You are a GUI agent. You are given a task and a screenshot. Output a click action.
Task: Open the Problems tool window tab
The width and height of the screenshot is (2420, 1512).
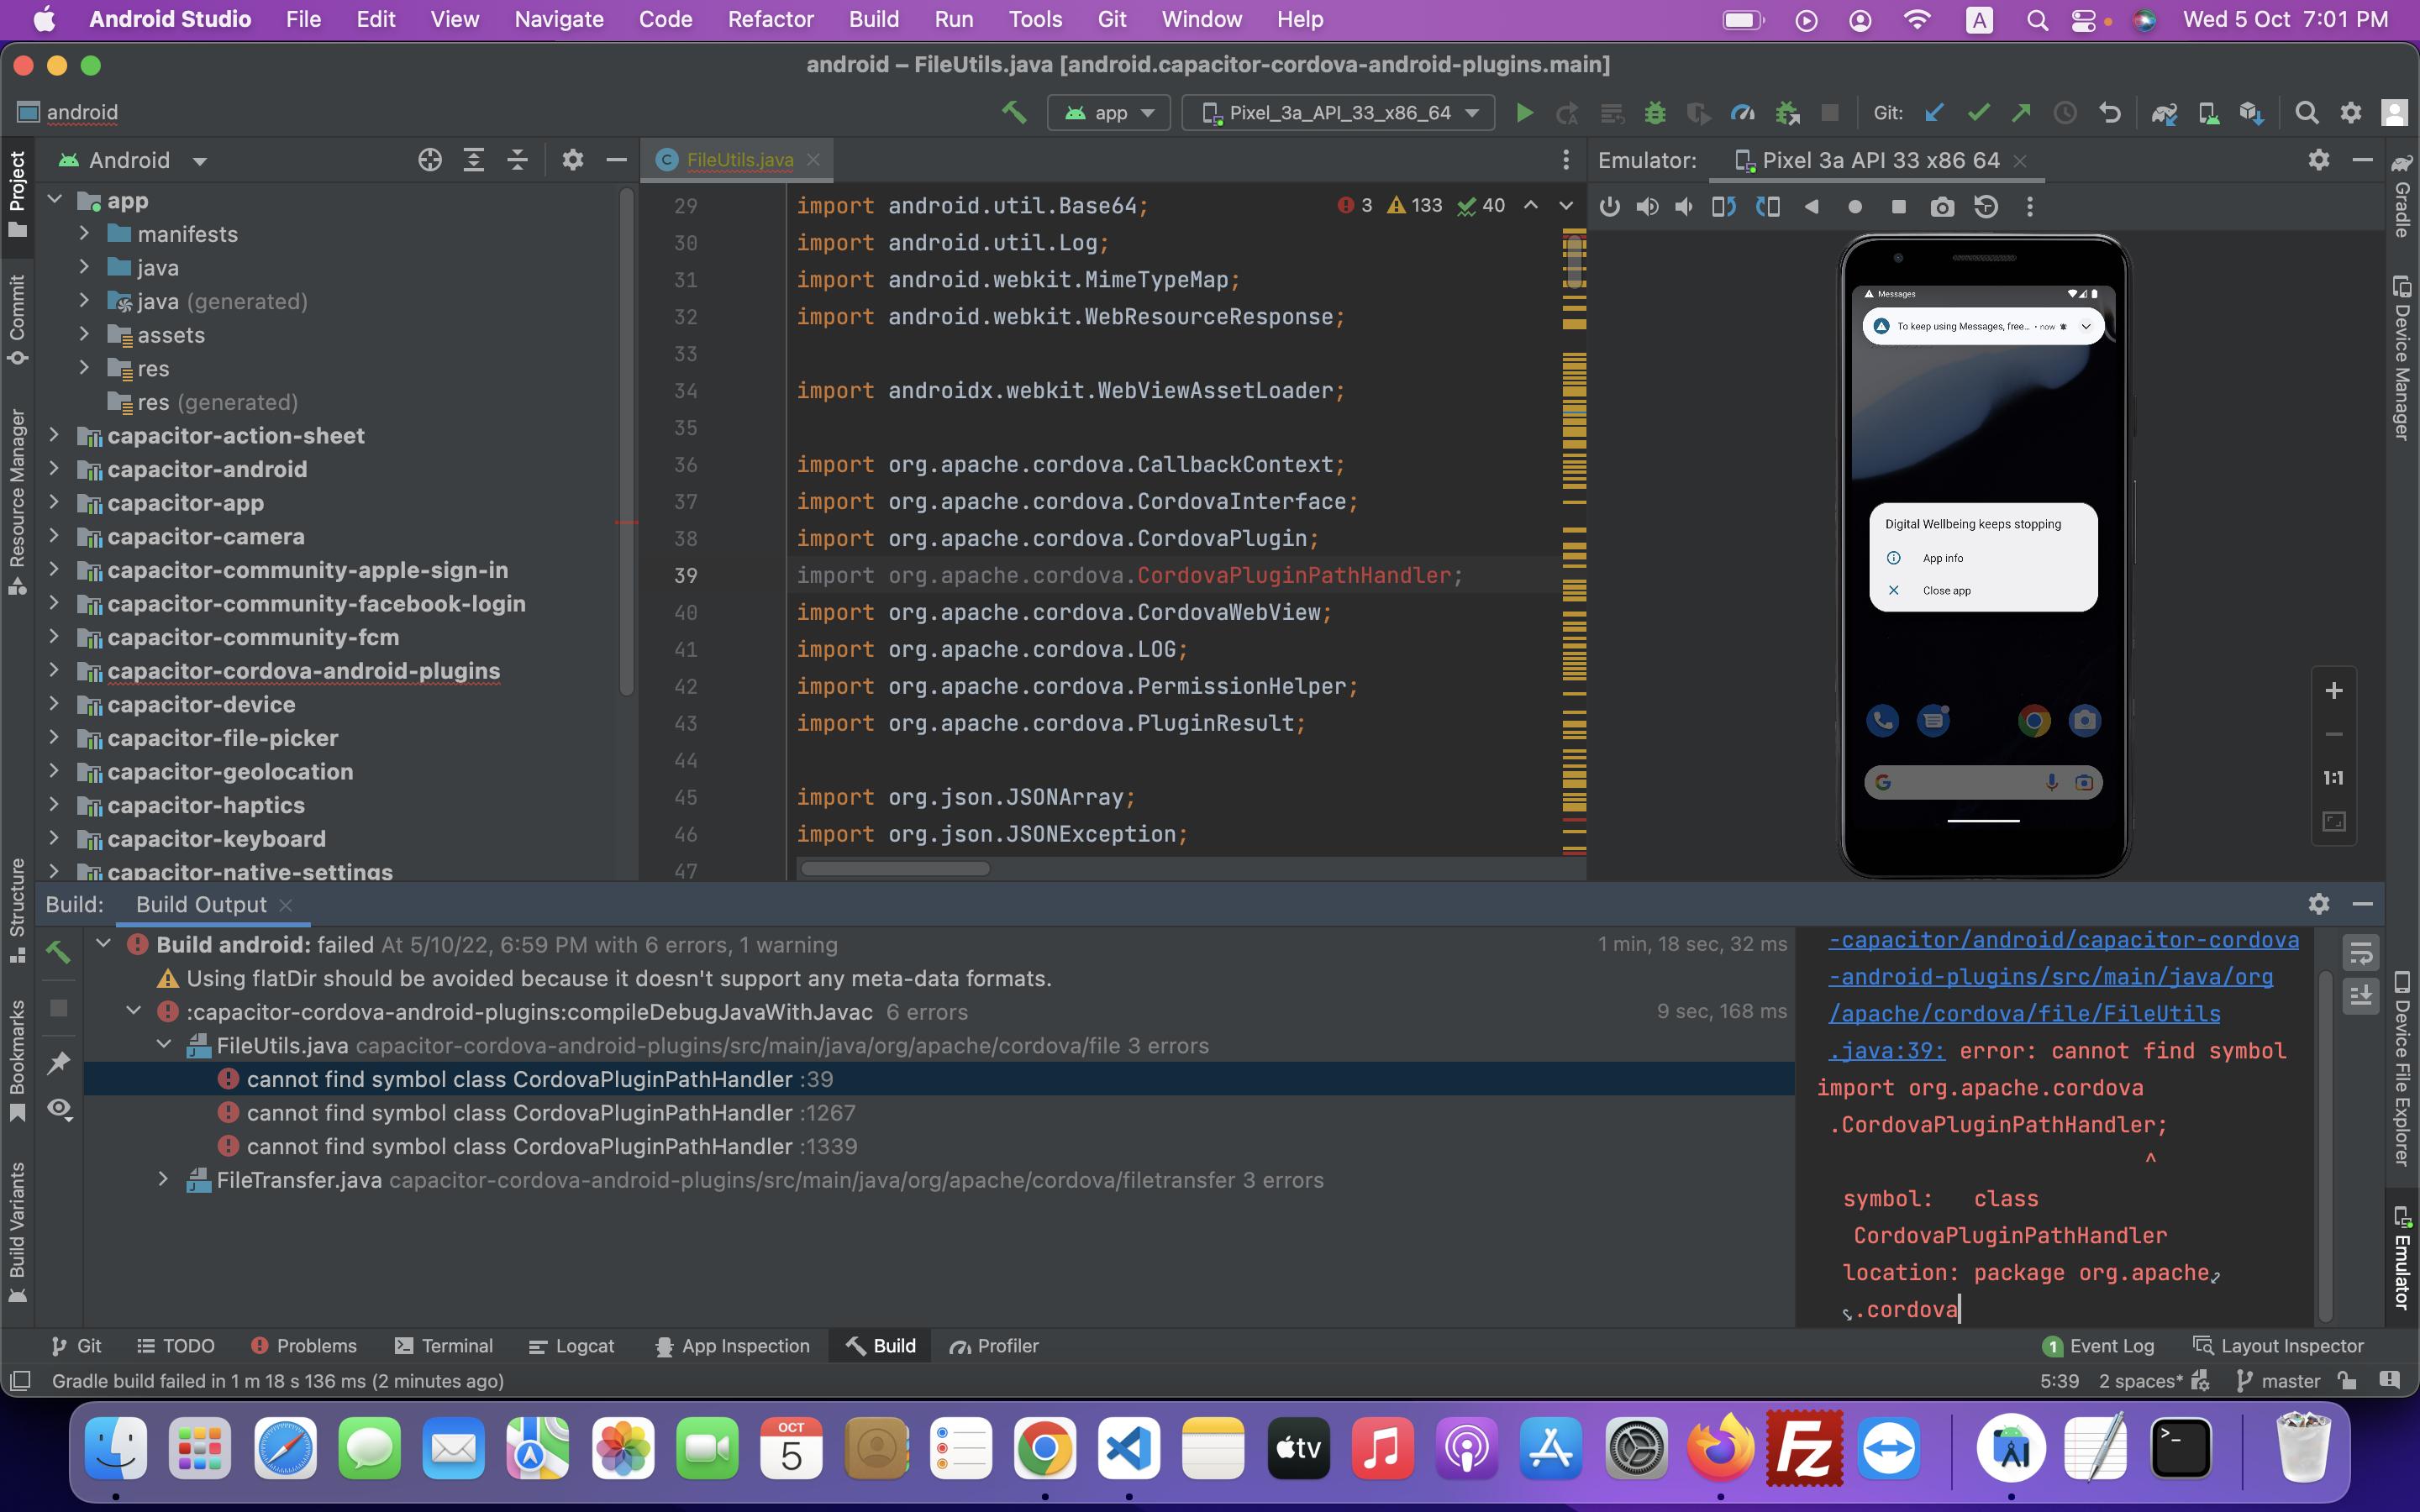pyautogui.click(x=304, y=1346)
